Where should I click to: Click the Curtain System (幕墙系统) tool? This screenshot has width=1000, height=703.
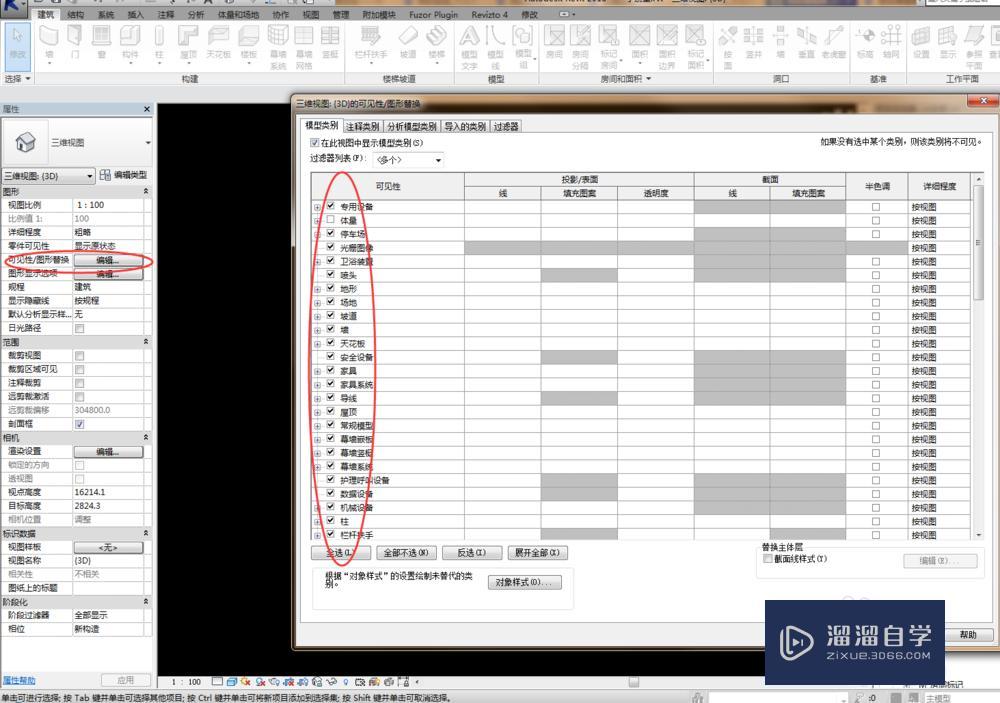pyautogui.click(x=278, y=46)
